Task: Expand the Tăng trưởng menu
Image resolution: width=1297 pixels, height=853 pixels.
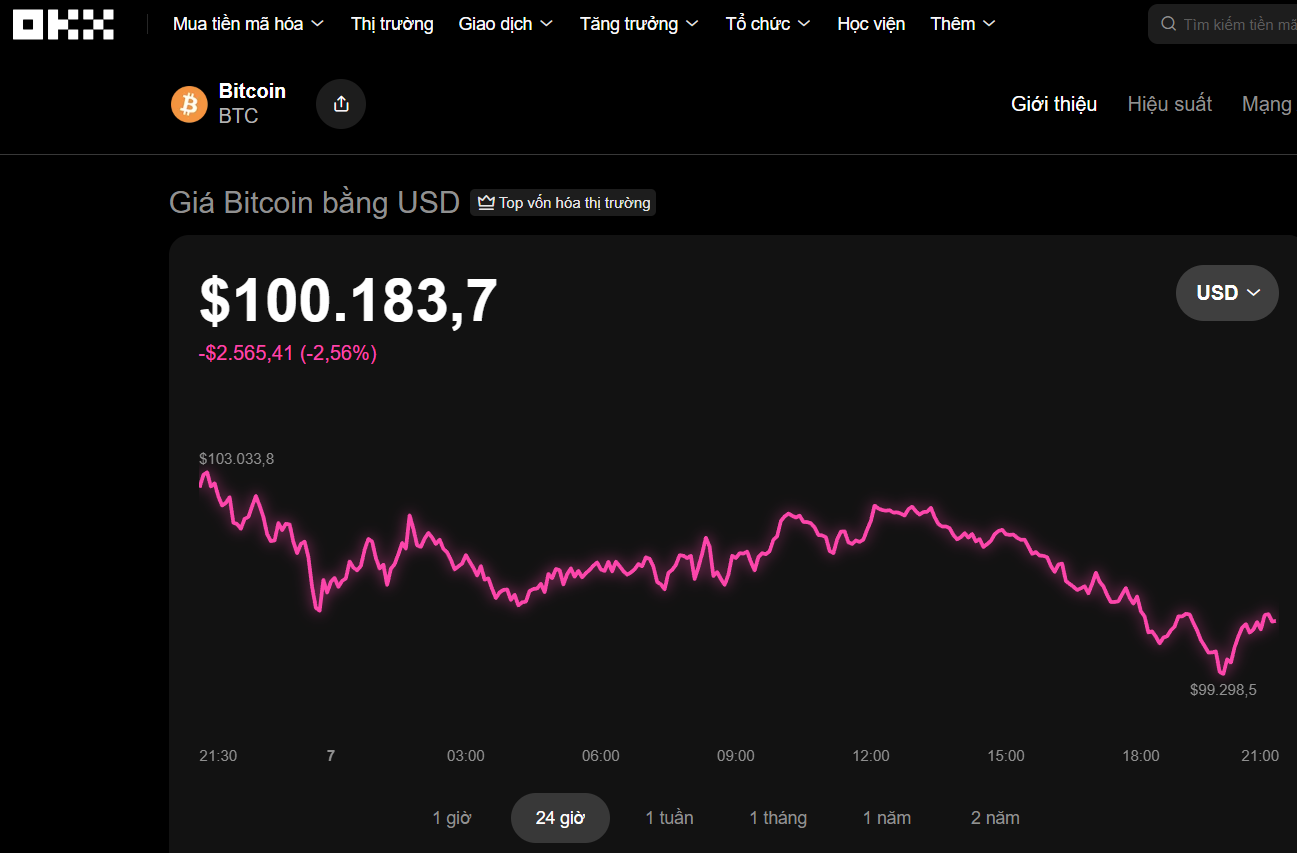Action: coord(639,24)
